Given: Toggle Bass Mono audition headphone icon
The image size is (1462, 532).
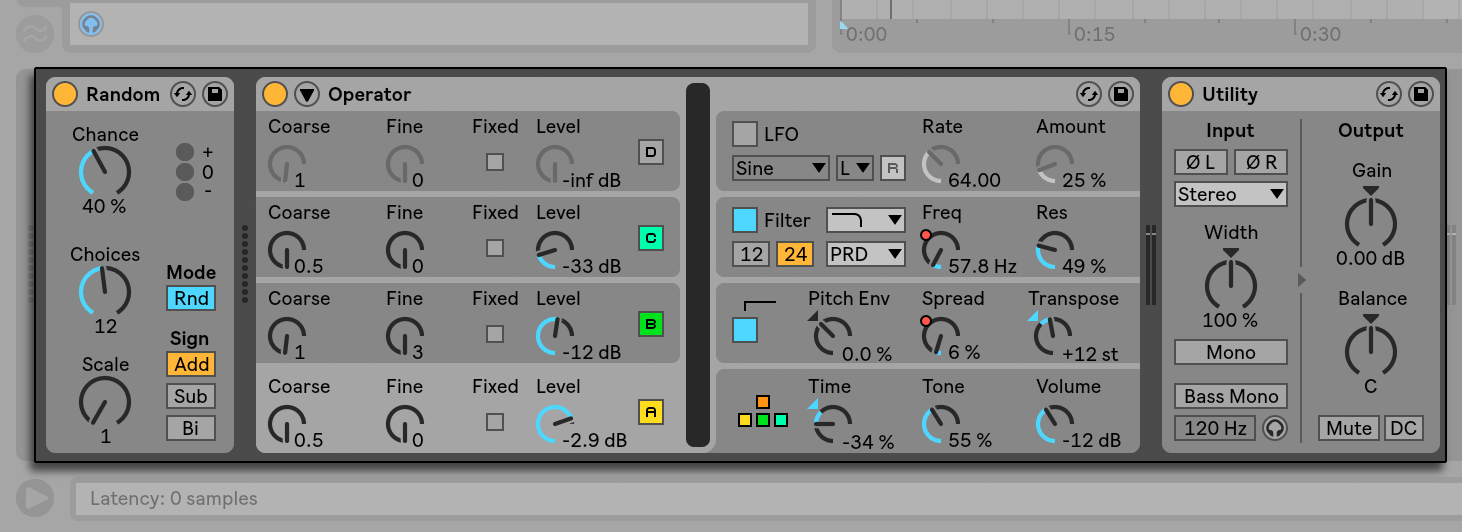Looking at the screenshot, I should click(x=1275, y=428).
